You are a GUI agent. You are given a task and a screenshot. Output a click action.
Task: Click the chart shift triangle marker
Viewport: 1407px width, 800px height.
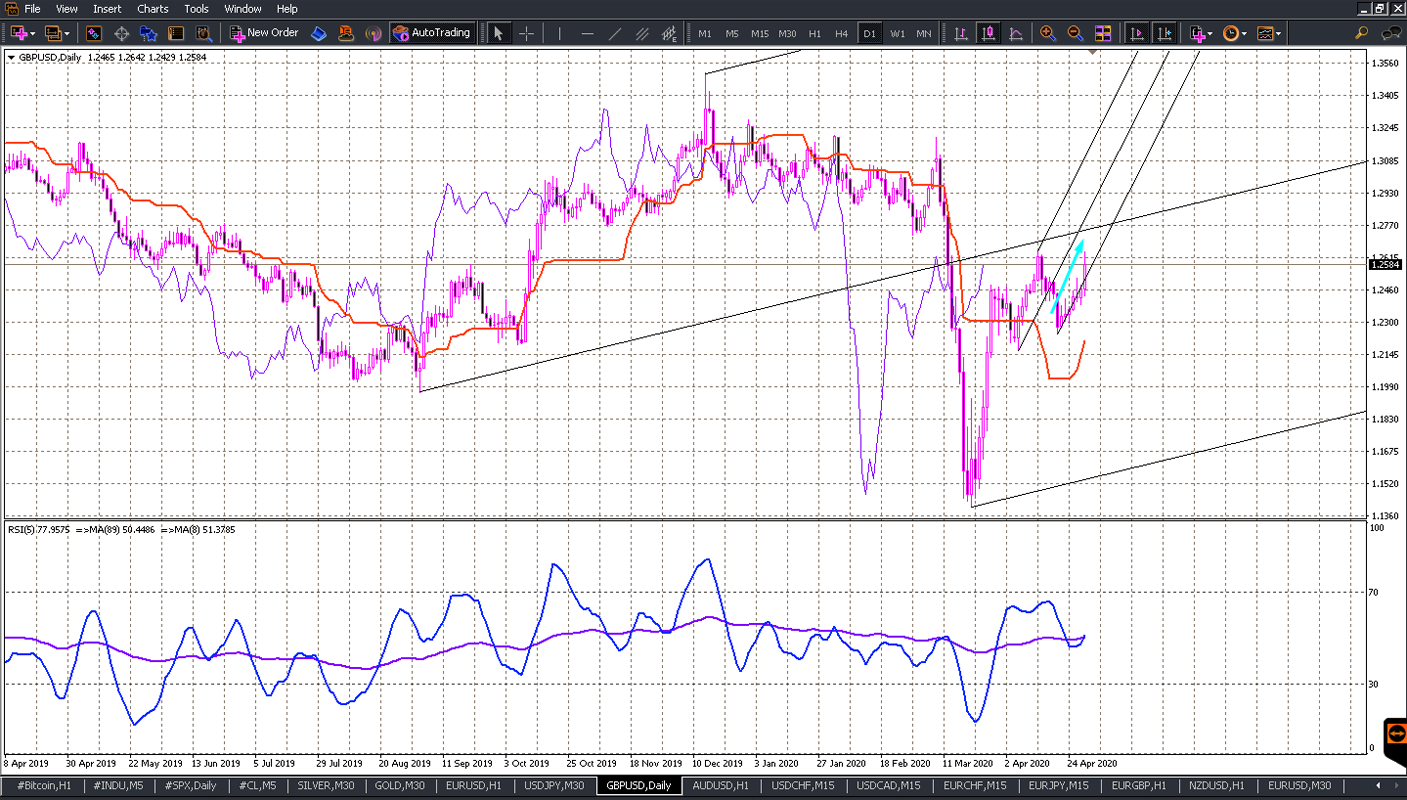(1093, 51)
